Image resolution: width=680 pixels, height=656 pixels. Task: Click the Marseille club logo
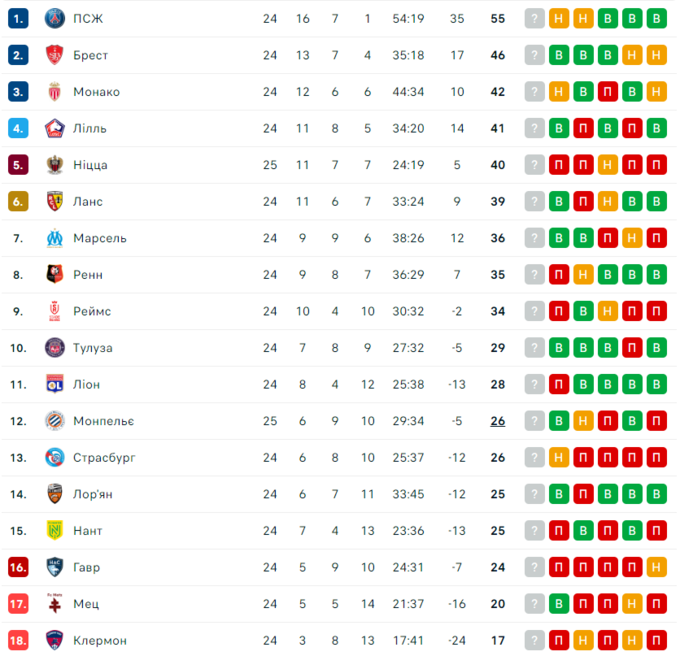pos(55,238)
